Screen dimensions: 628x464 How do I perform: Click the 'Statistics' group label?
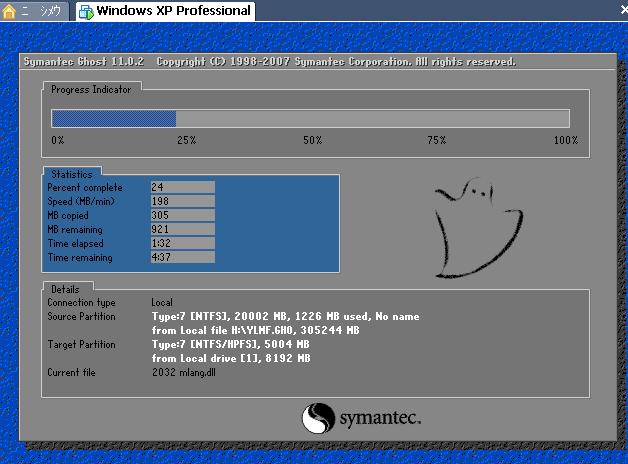[x=72, y=175]
